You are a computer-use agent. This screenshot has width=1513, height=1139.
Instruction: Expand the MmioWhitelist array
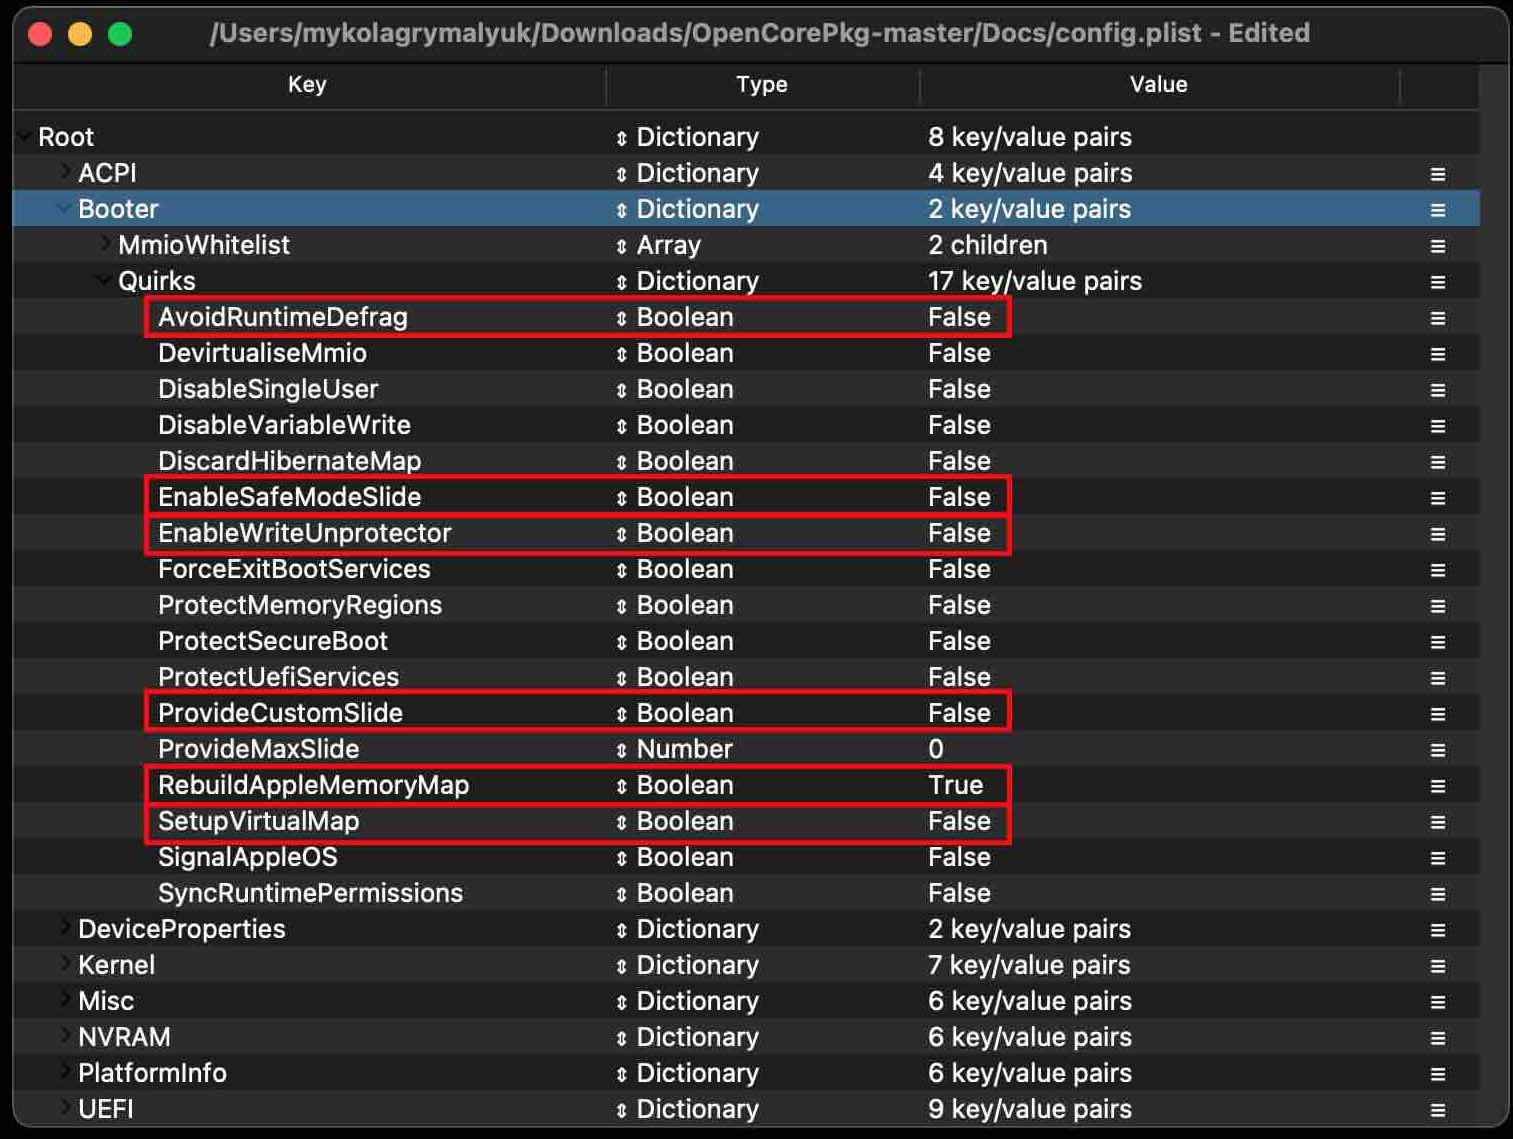click(x=105, y=244)
